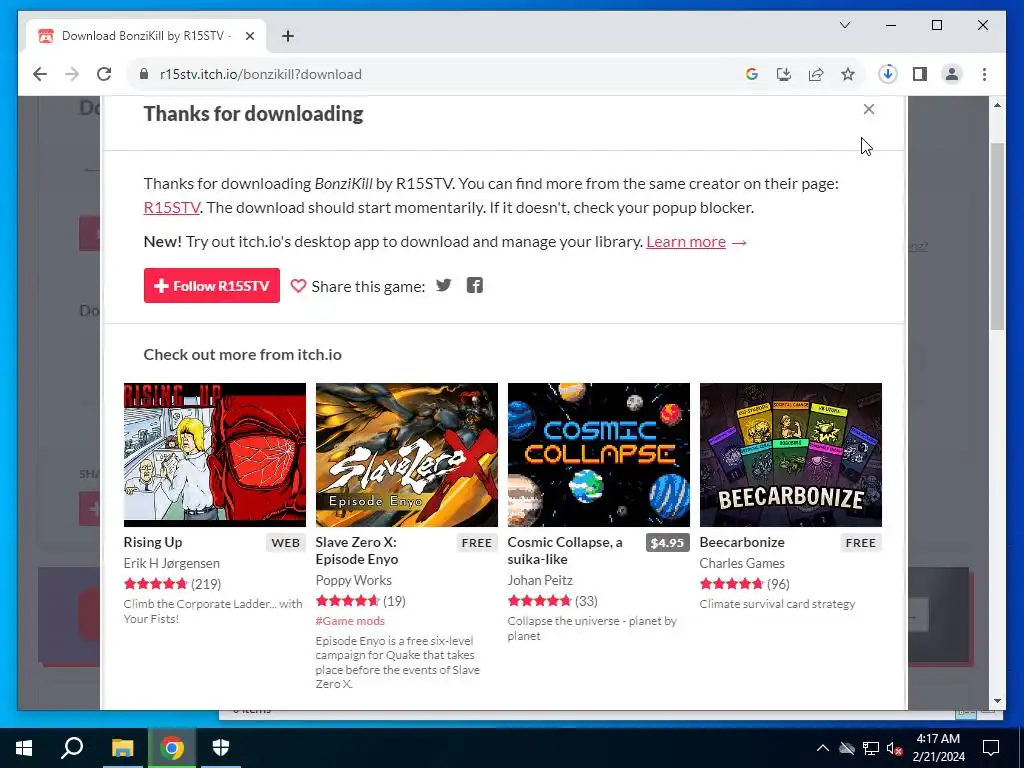
Task: Open the Rising Up game thumbnail
Action: (215, 455)
